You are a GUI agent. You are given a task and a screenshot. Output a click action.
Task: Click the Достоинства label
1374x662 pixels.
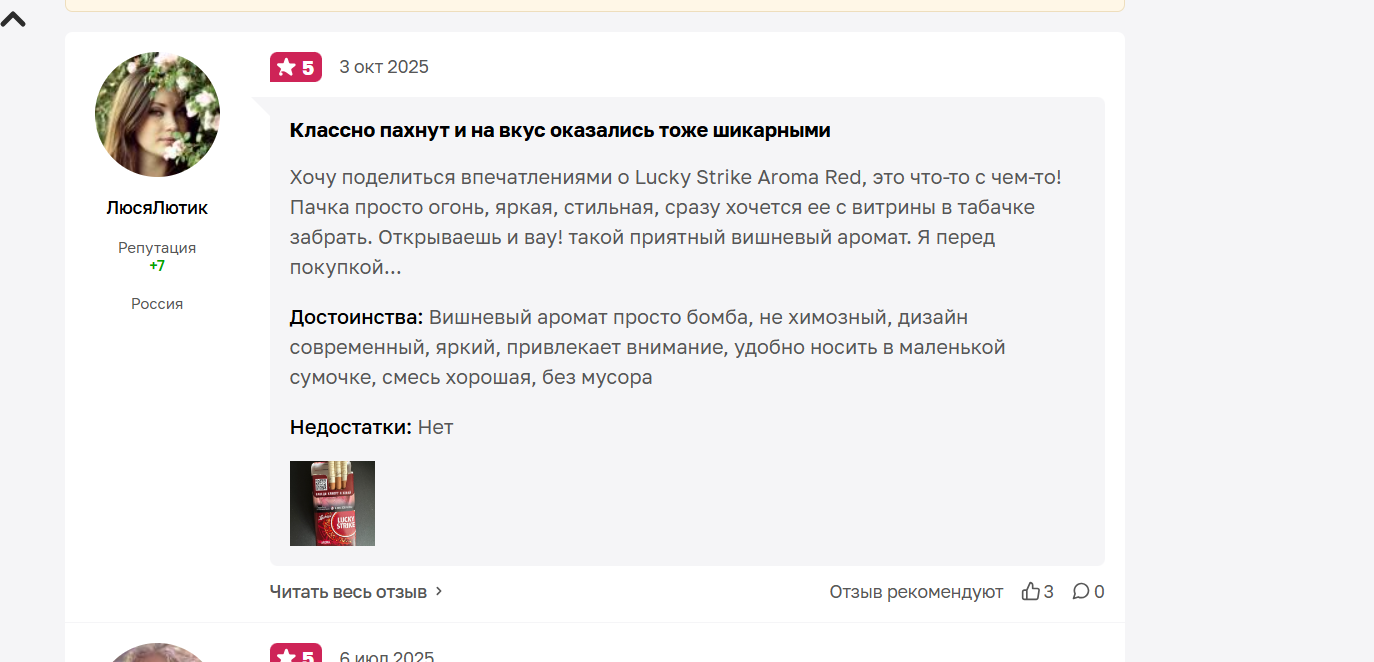357,317
